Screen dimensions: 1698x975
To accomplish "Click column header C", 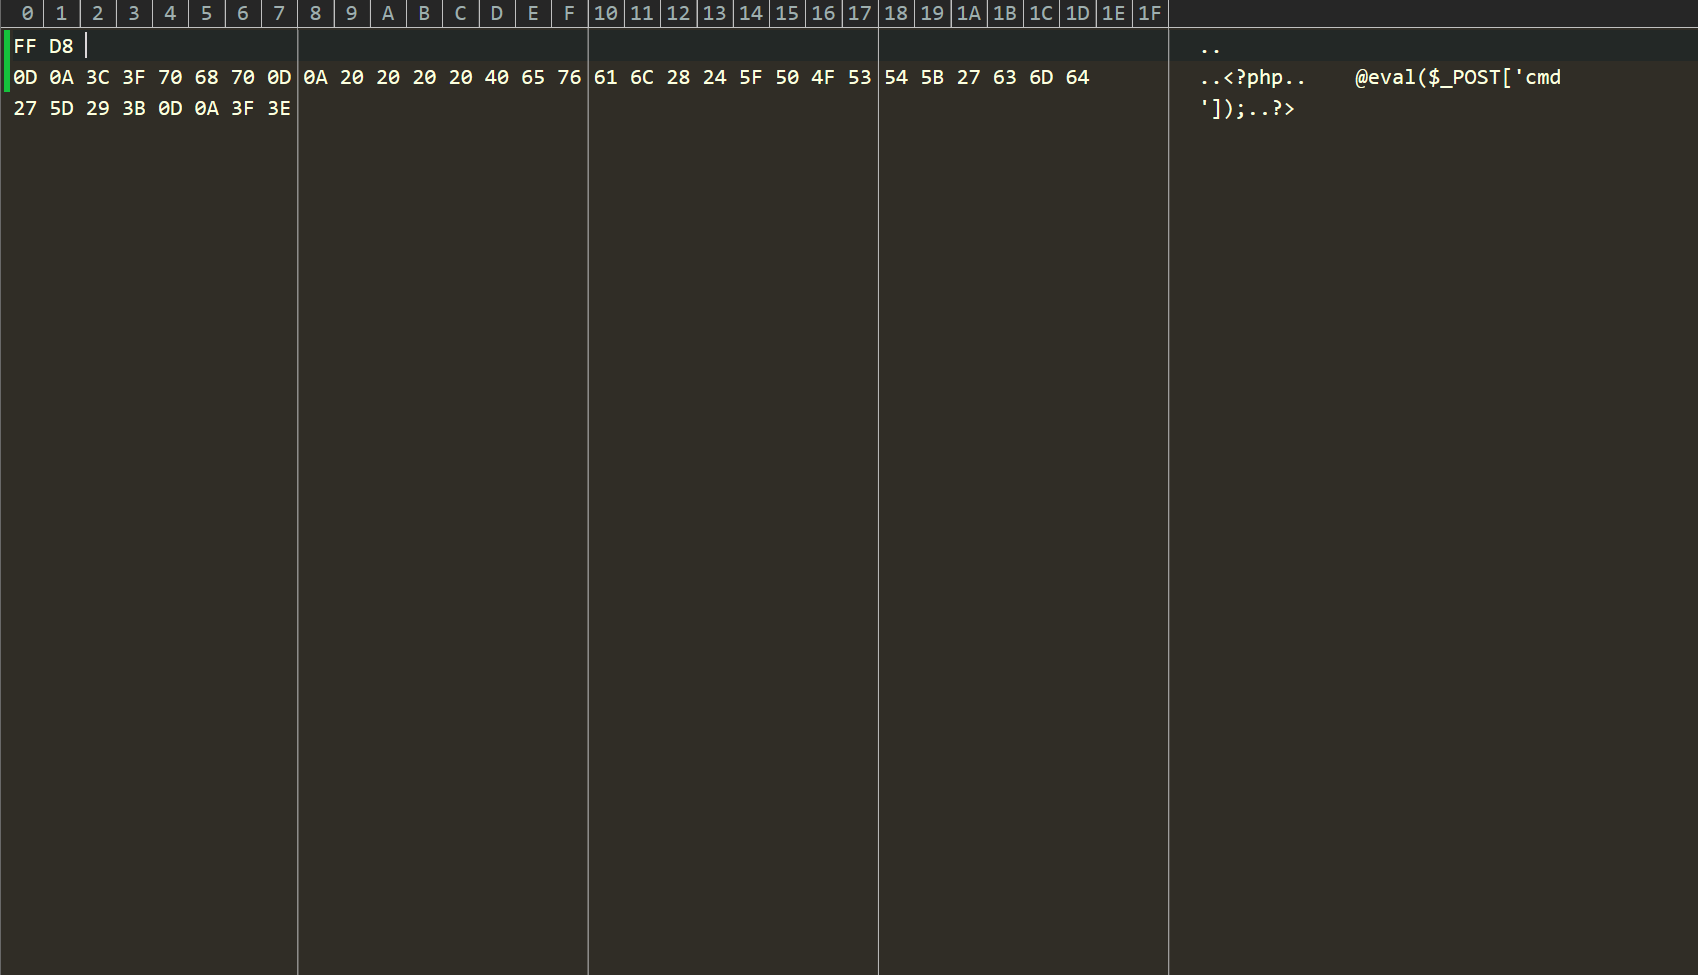I will [x=460, y=13].
